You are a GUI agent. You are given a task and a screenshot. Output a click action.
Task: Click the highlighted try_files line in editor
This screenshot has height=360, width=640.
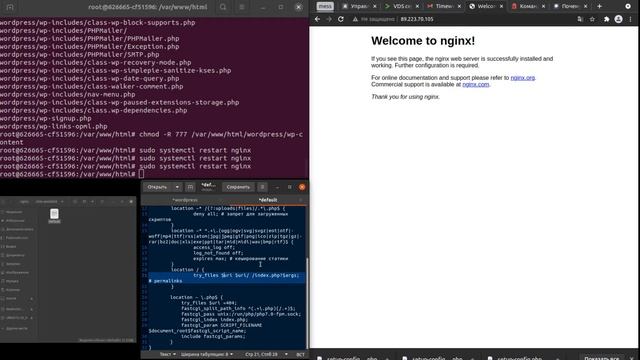tap(226, 278)
